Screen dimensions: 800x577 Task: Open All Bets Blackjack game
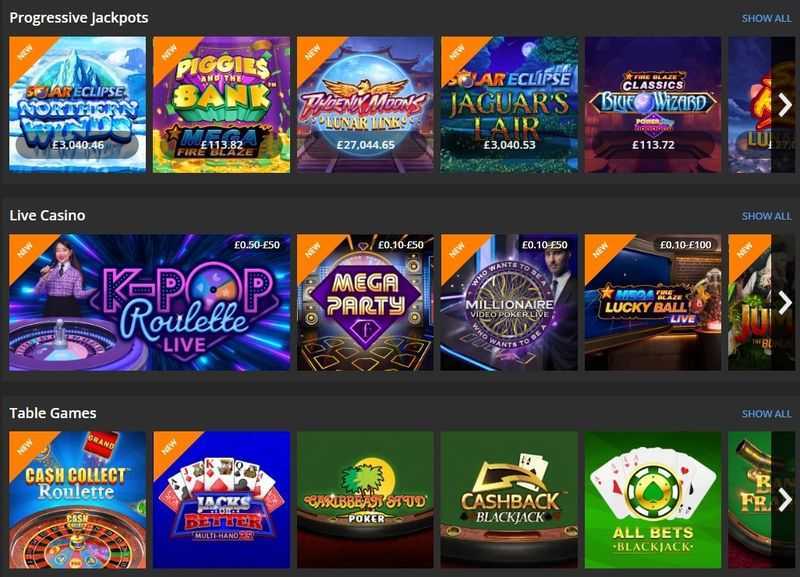pos(653,500)
